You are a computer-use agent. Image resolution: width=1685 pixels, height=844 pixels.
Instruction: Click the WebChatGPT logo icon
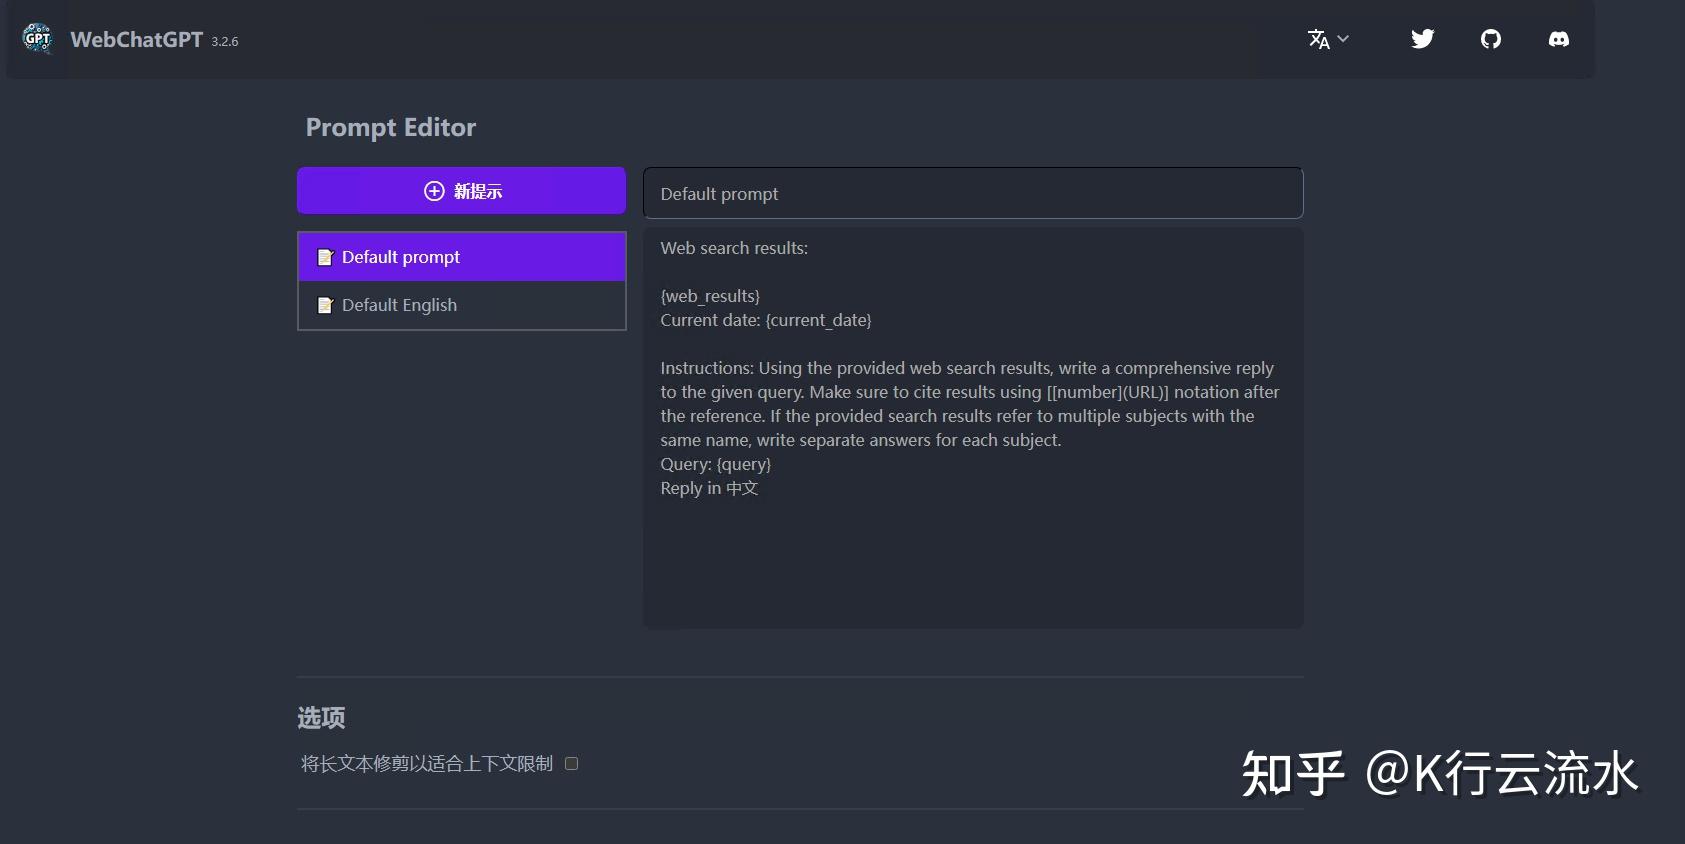pyautogui.click(x=37, y=39)
